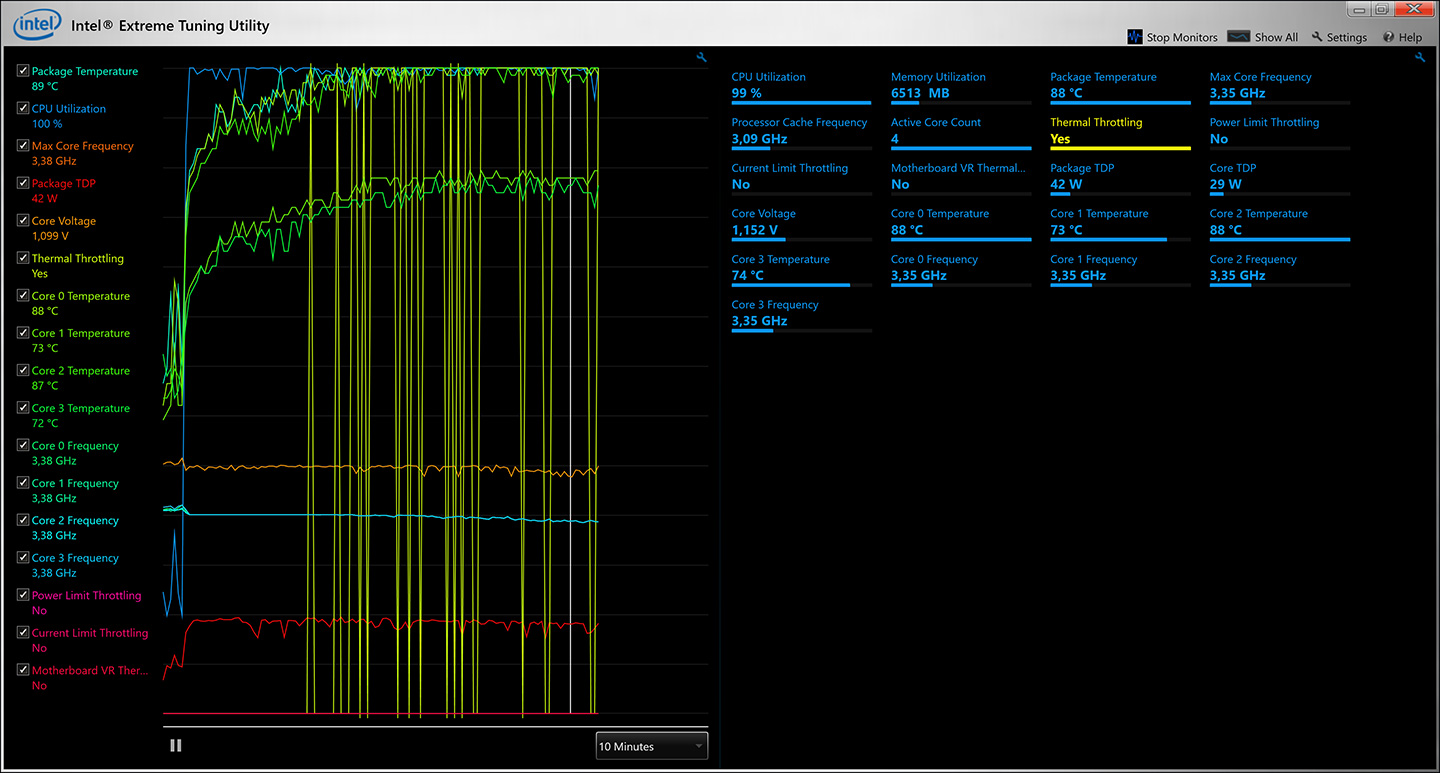Select Memory Utilization 6513 MB tile
The width and height of the screenshot is (1440, 773).
(x=961, y=87)
